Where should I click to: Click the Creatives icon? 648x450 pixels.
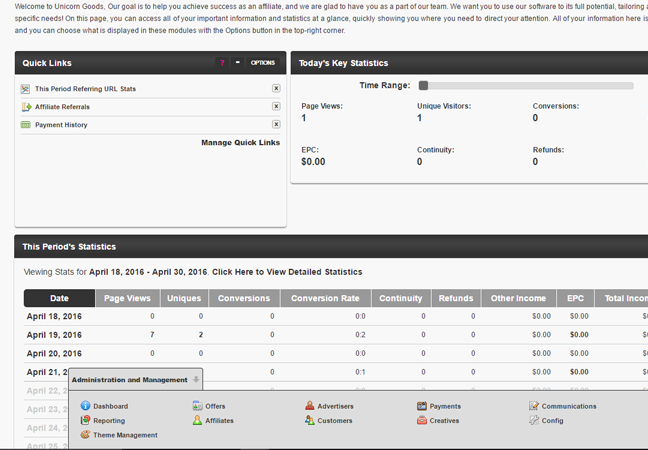[422, 420]
